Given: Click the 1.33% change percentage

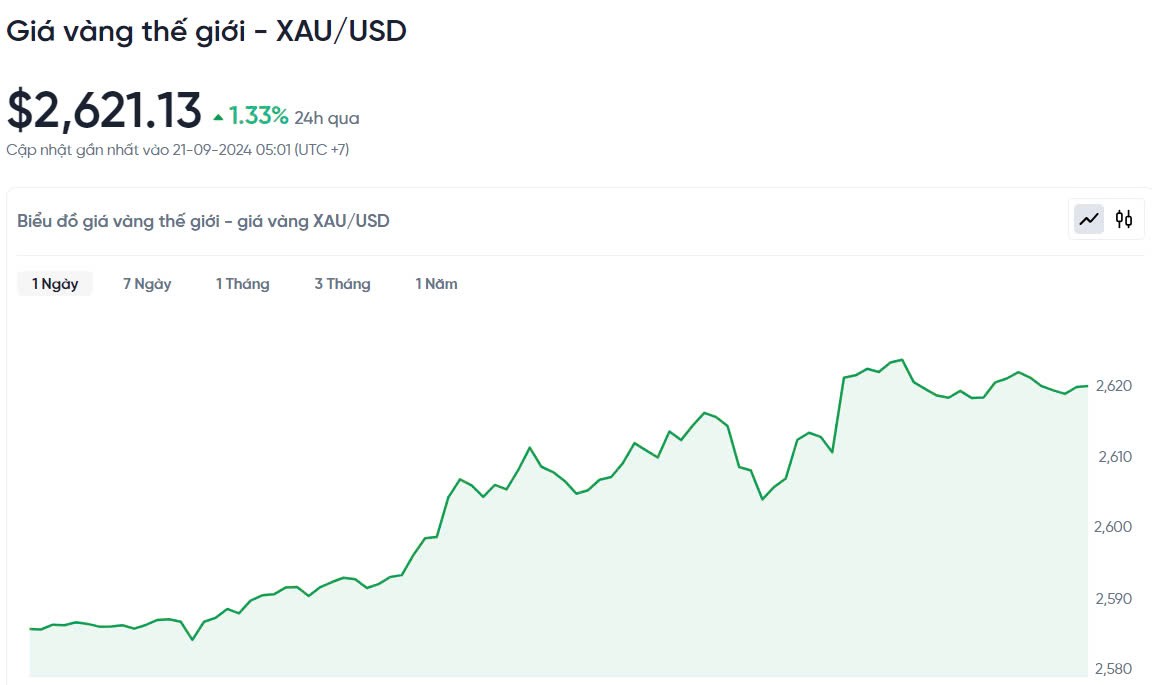Looking at the screenshot, I should [x=258, y=116].
